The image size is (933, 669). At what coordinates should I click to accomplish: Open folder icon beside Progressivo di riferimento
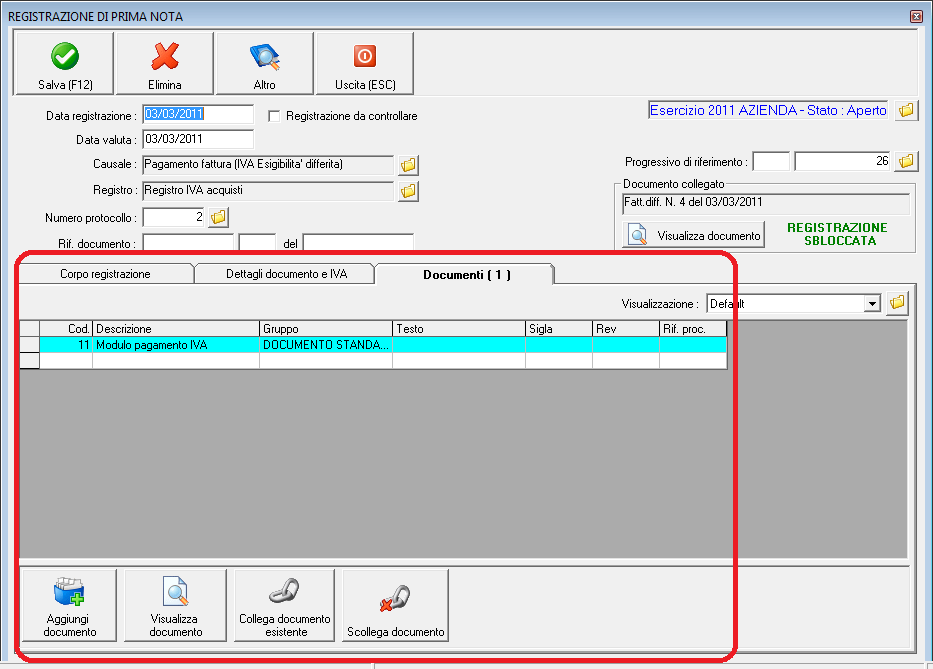point(906,161)
